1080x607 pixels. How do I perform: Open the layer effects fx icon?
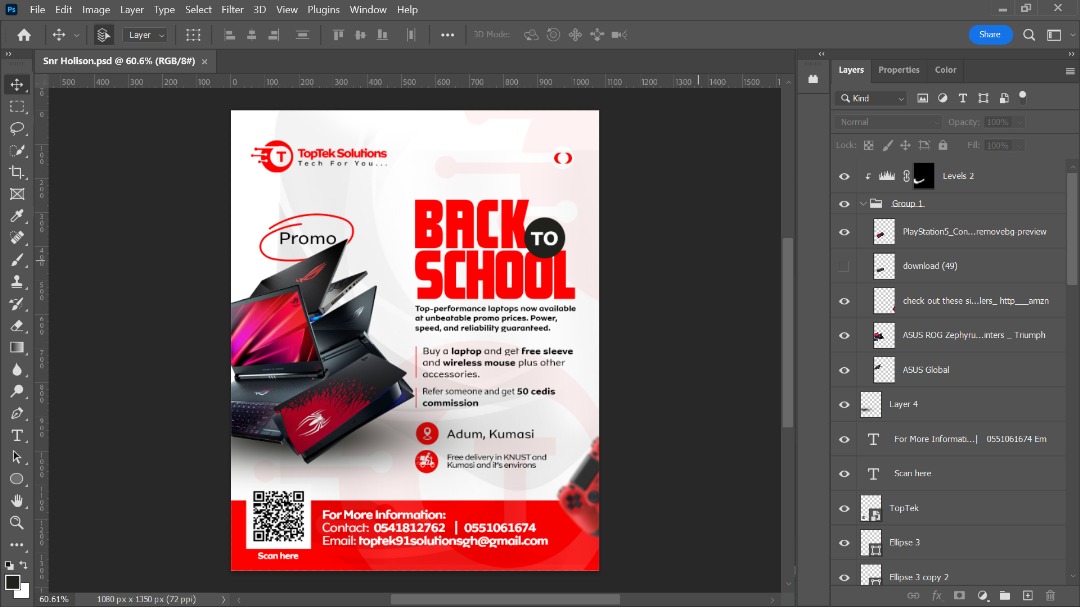[936, 595]
